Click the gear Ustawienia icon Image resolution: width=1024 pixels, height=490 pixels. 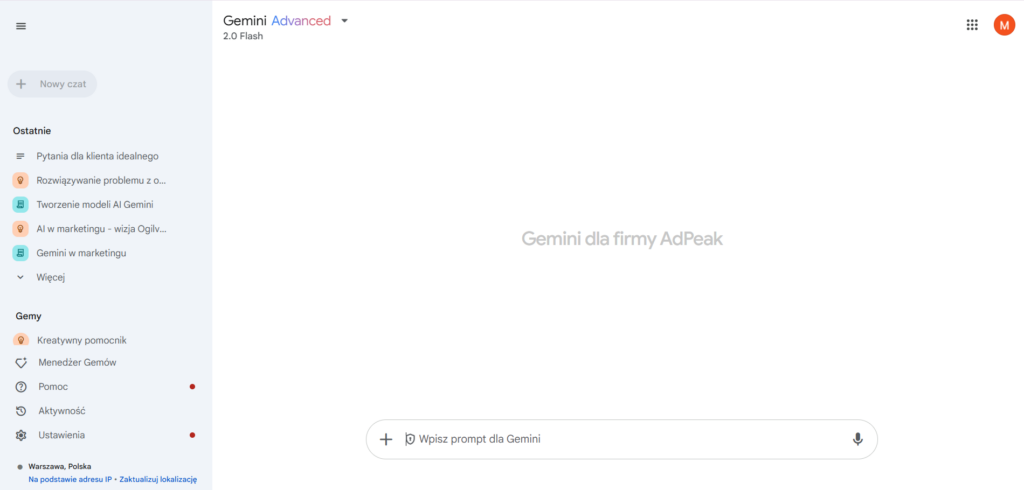(21, 435)
